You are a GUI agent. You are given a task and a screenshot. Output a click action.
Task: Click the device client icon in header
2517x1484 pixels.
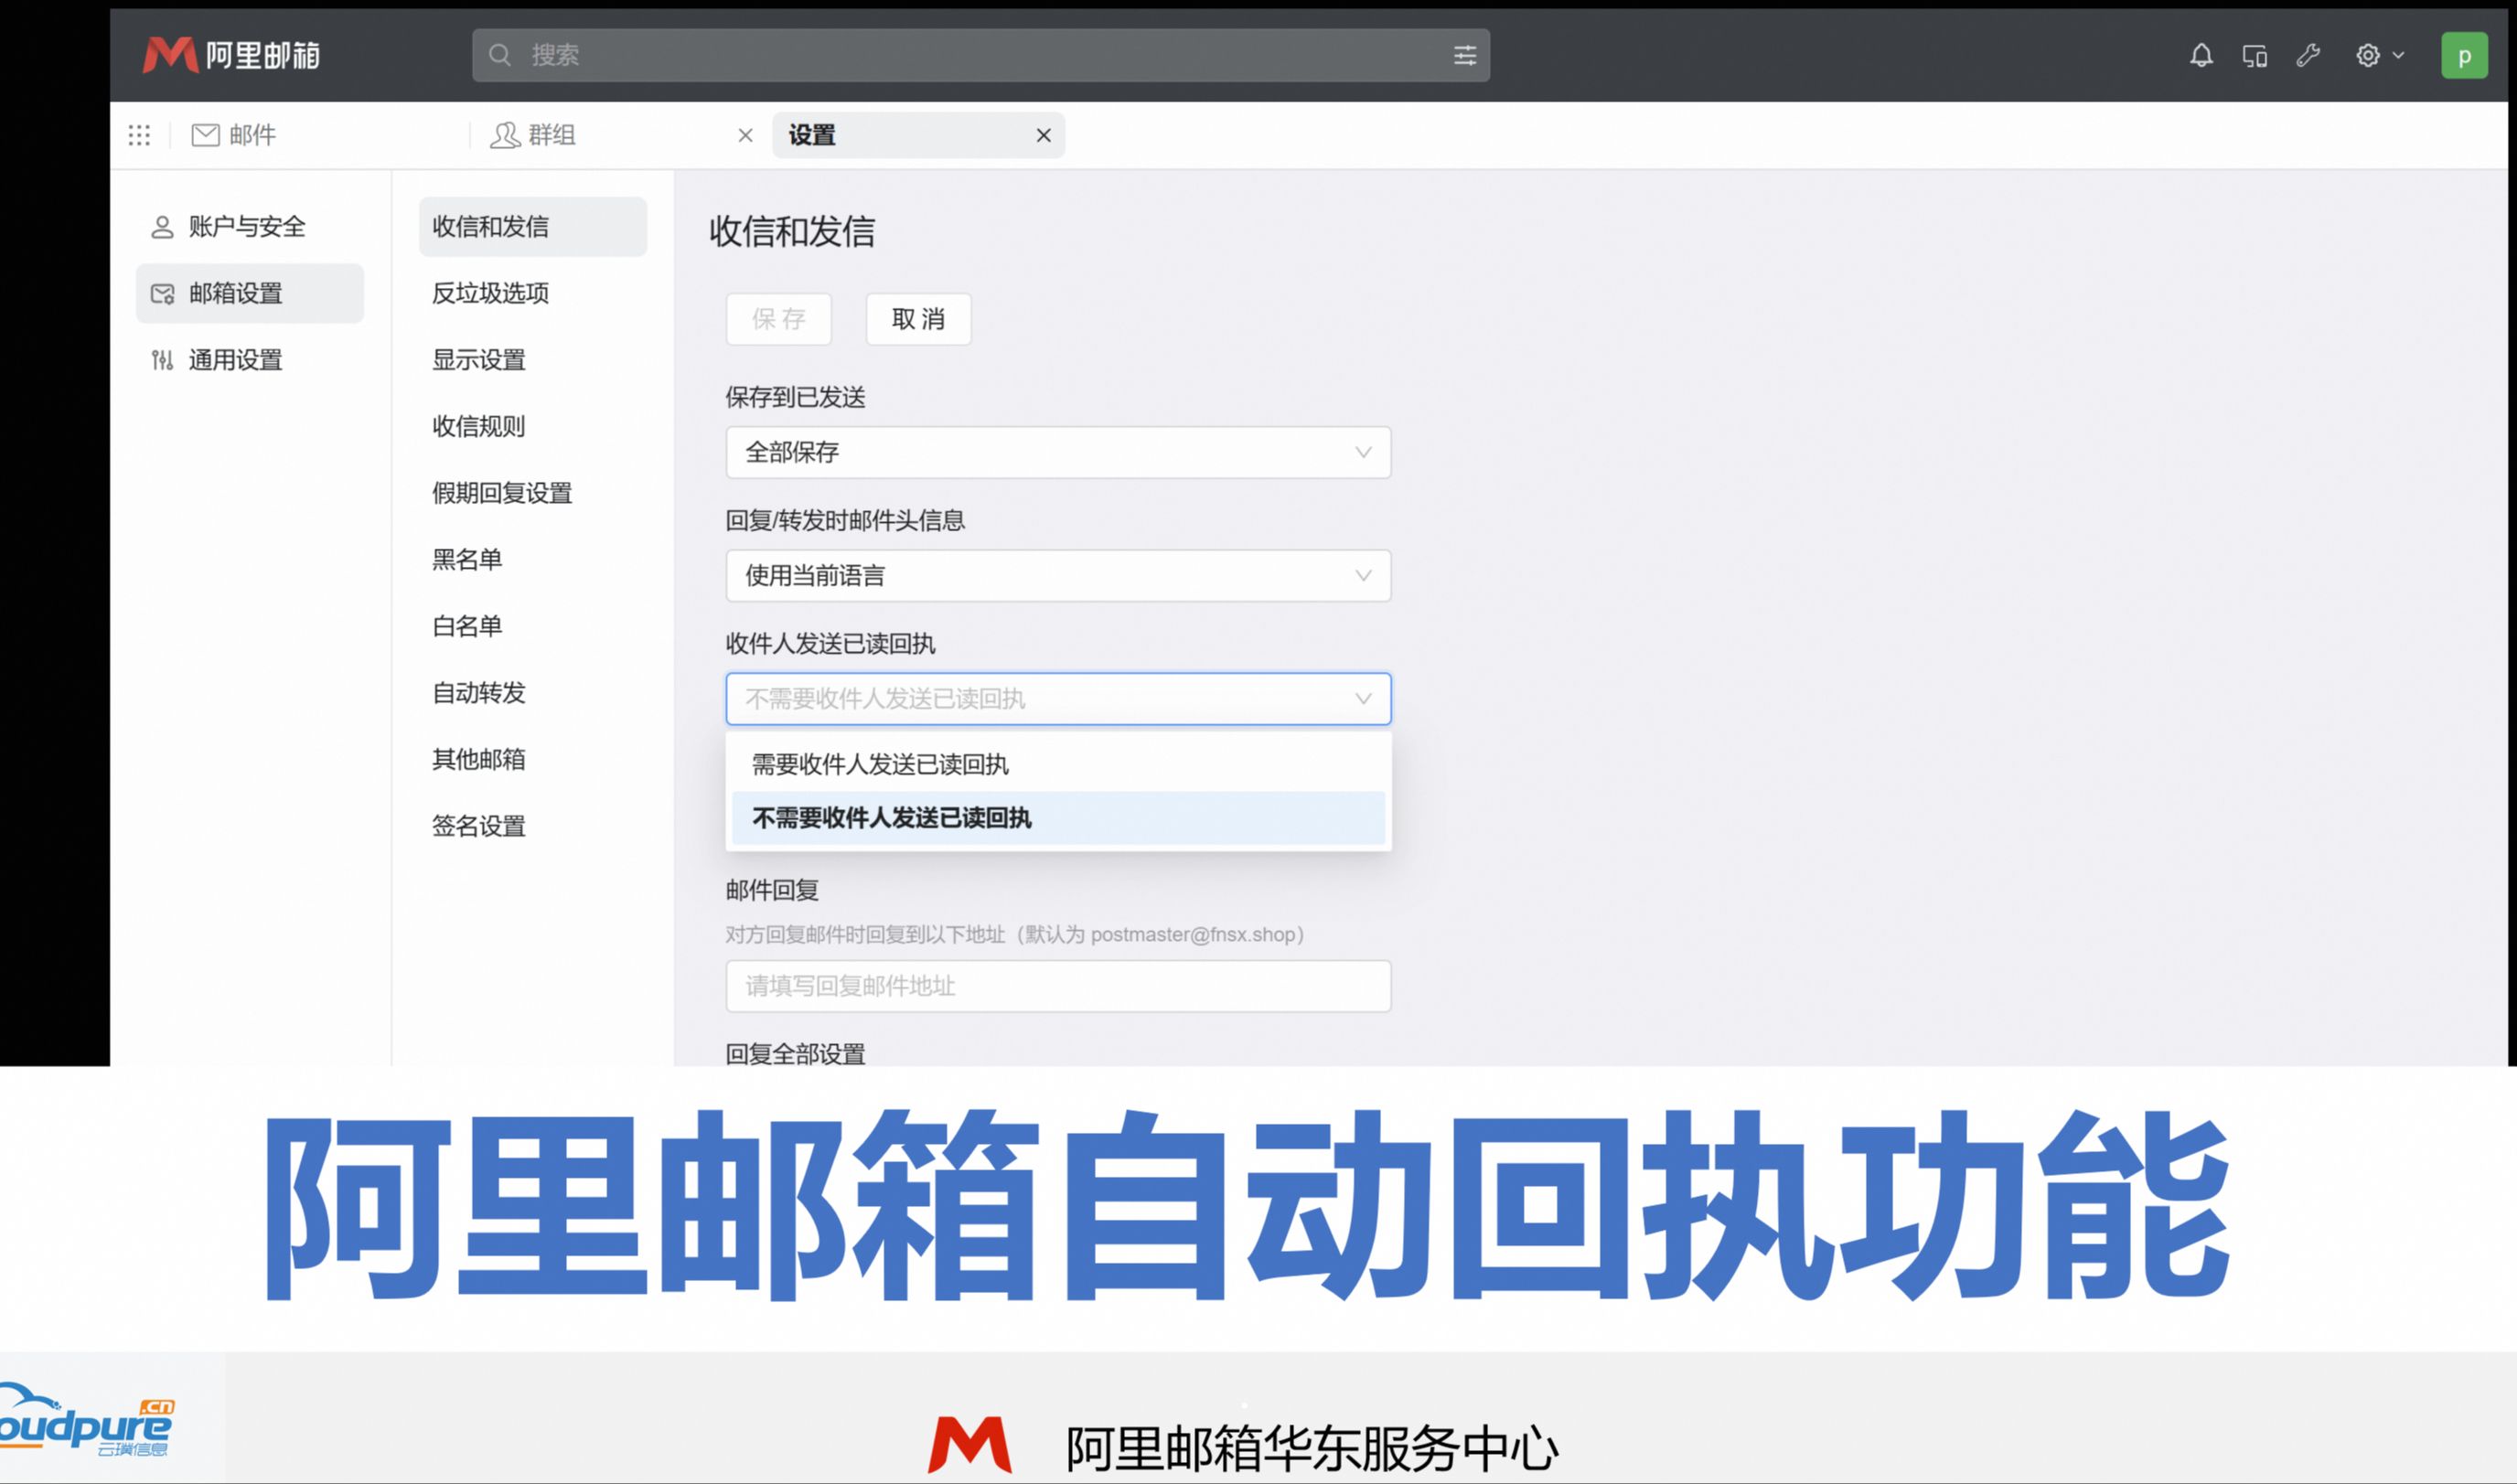coord(2254,55)
